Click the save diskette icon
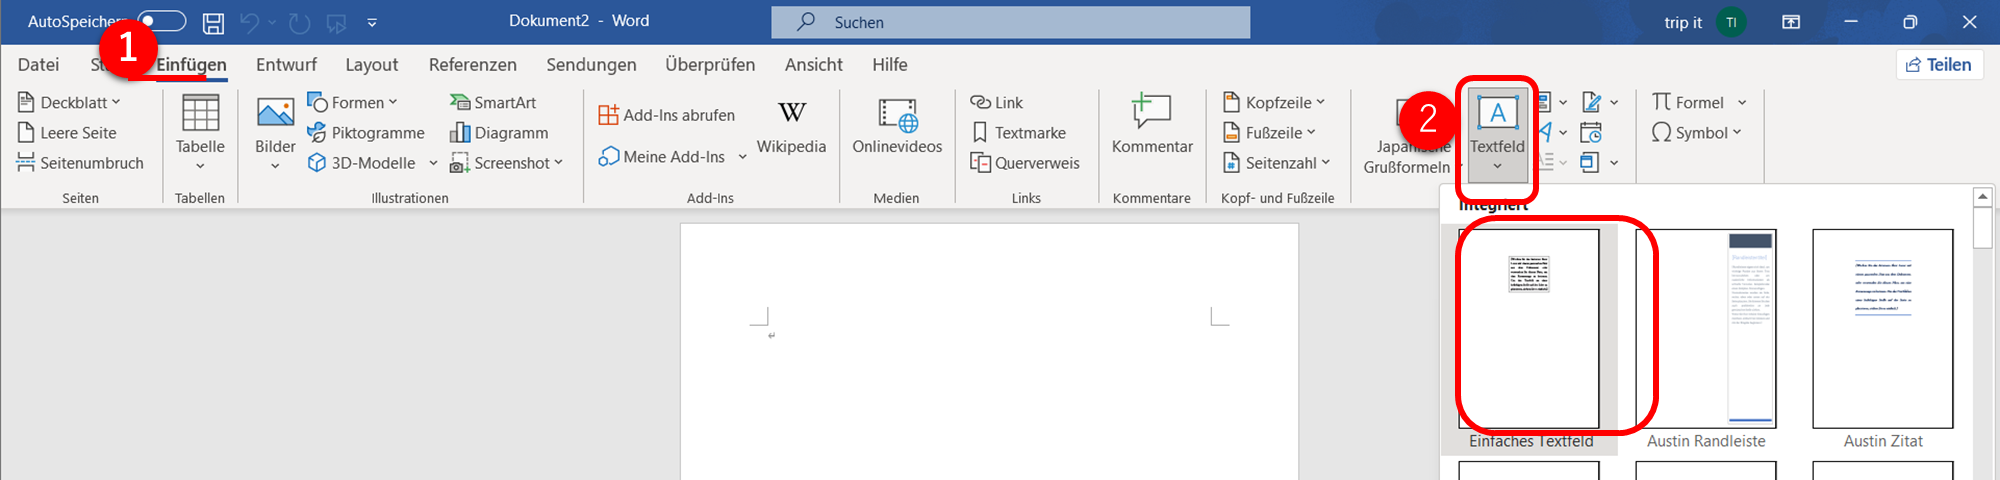Screen dimensions: 2000x480 213,22
